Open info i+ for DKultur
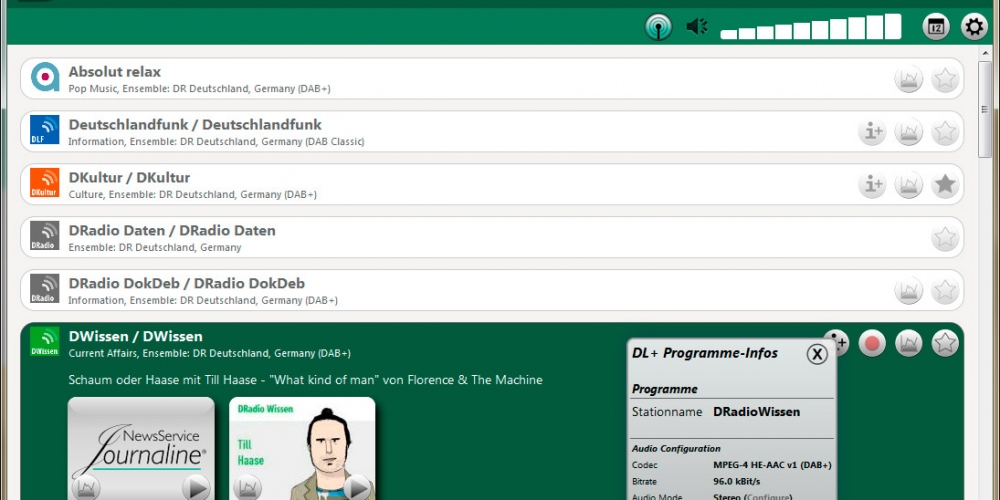1000x500 pixels. 872,185
